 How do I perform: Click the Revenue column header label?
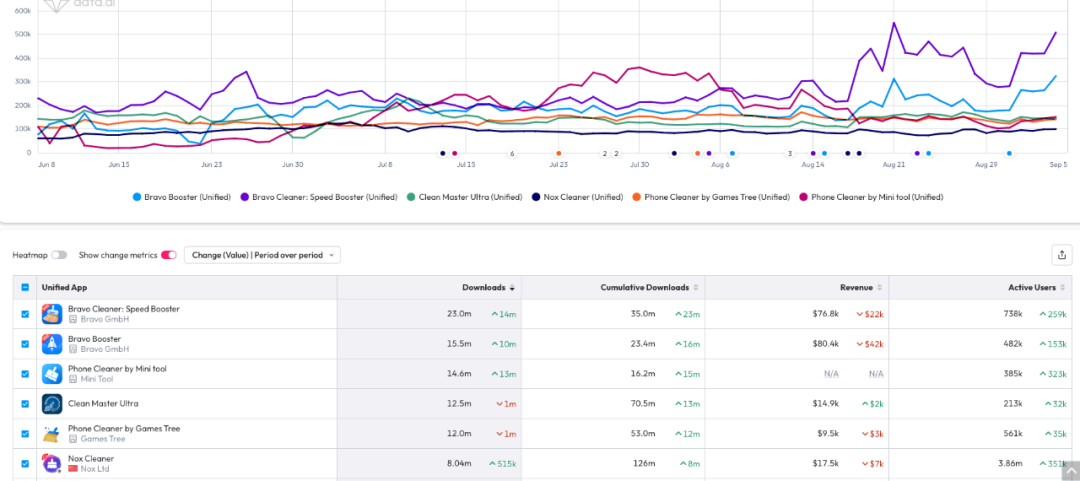pos(856,287)
